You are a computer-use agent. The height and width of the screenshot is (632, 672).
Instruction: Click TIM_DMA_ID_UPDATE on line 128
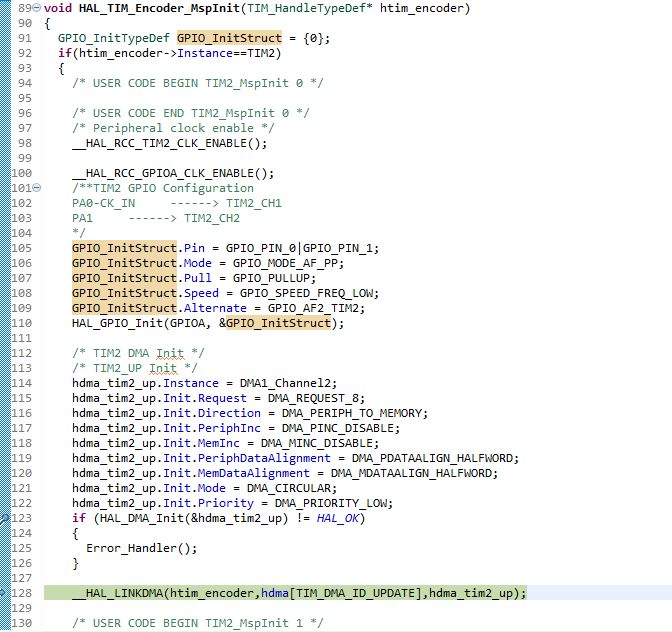point(355,593)
